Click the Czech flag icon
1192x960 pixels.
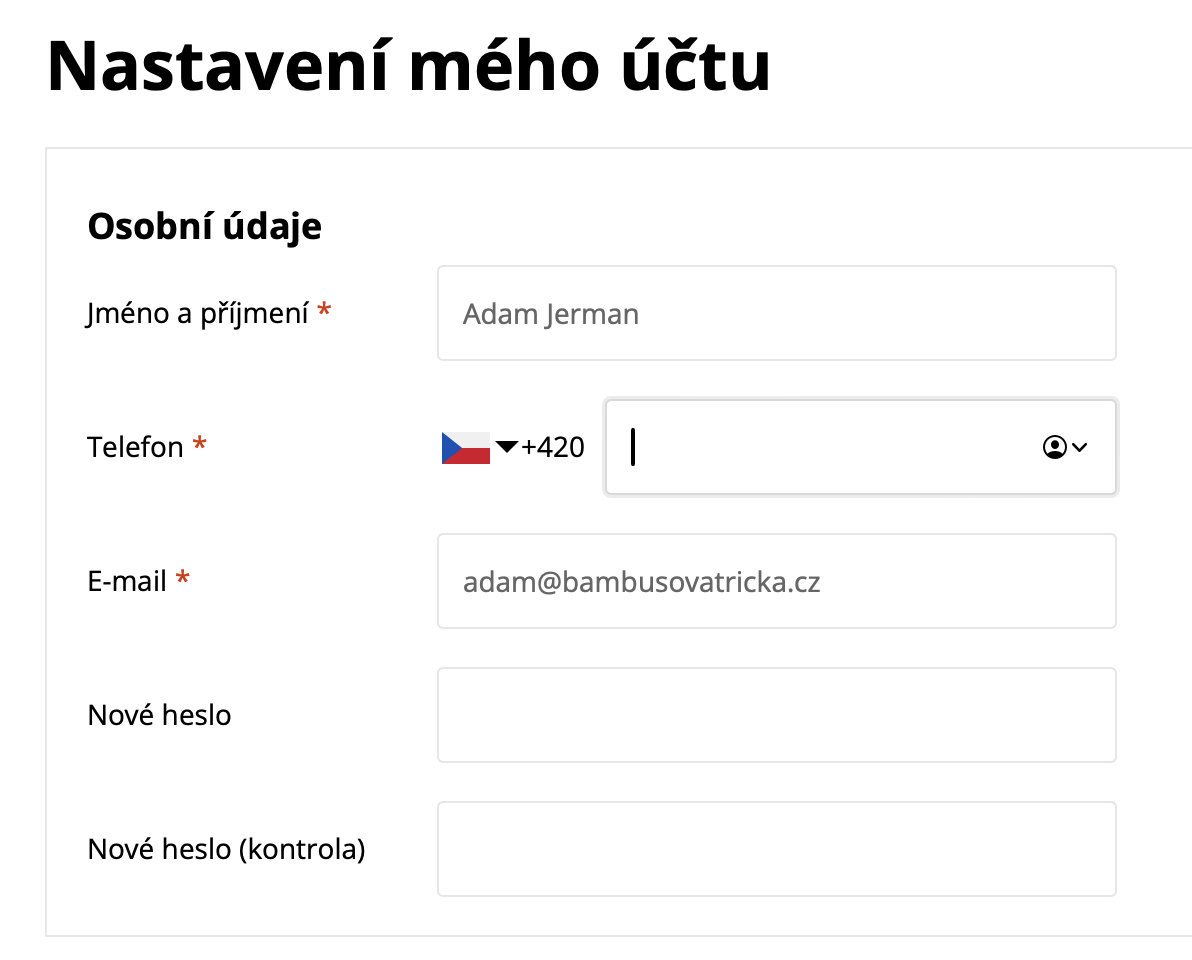[465, 448]
